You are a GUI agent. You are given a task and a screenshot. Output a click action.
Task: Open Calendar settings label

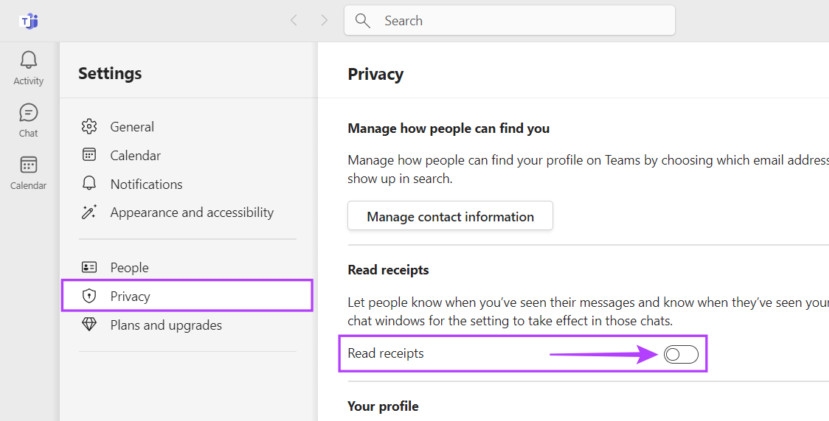click(135, 155)
